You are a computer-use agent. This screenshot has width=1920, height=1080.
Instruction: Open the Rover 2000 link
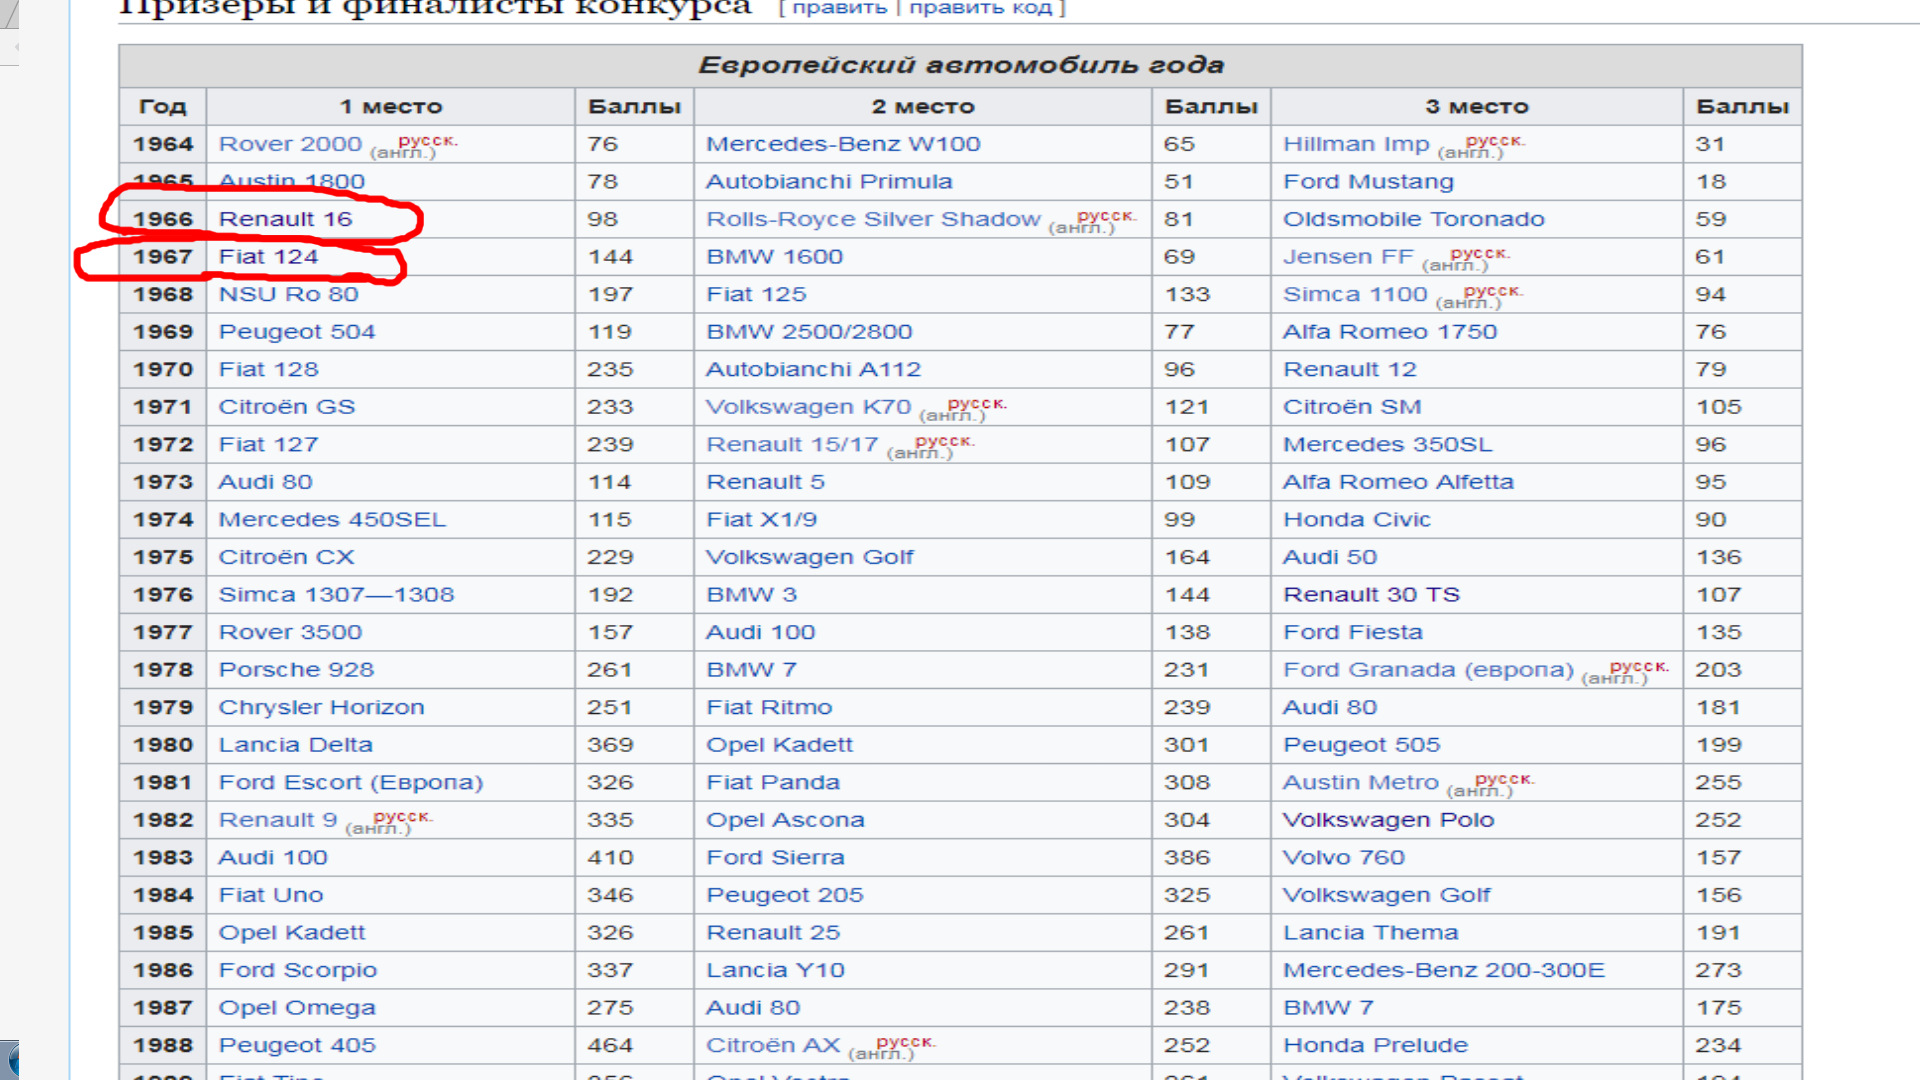pyautogui.click(x=290, y=144)
